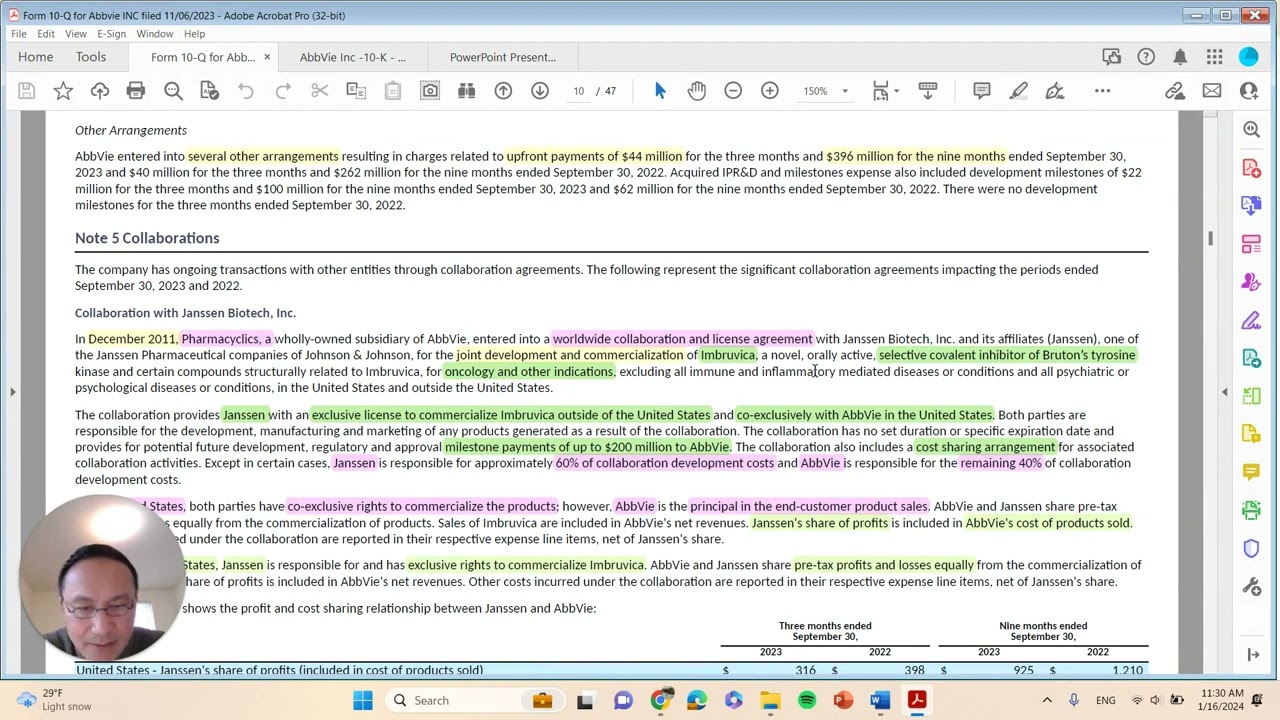Open Word from the taskbar
The width and height of the screenshot is (1280, 720).
click(x=879, y=700)
